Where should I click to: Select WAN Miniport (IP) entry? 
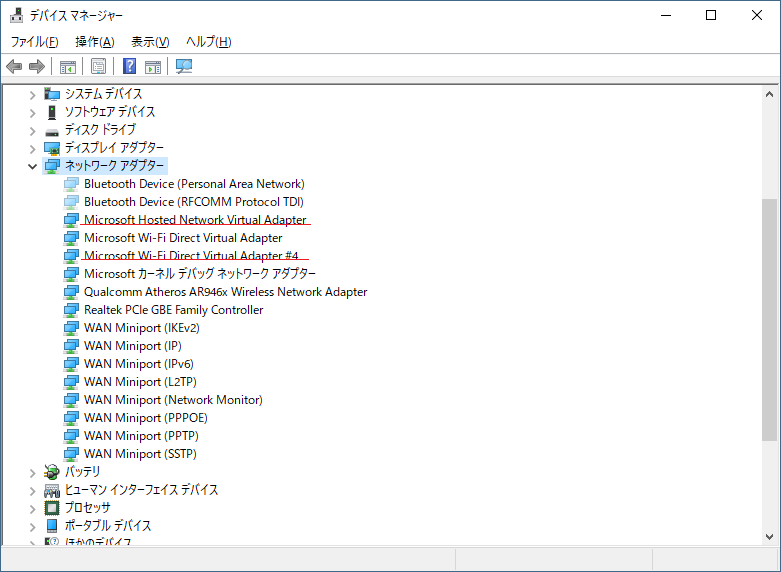click(132, 345)
